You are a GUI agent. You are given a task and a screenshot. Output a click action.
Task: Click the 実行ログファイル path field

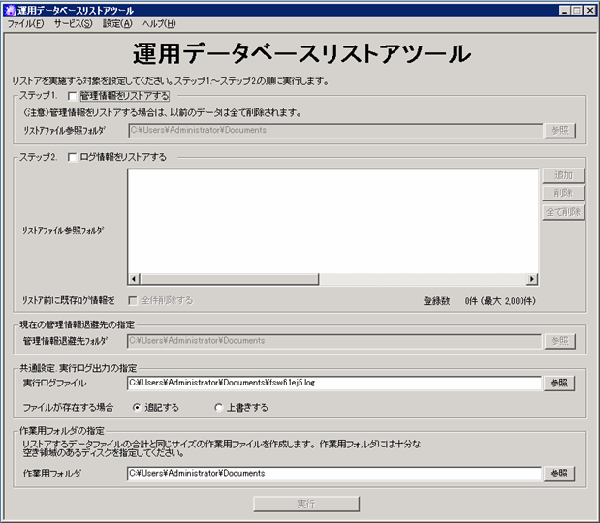point(333,382)
